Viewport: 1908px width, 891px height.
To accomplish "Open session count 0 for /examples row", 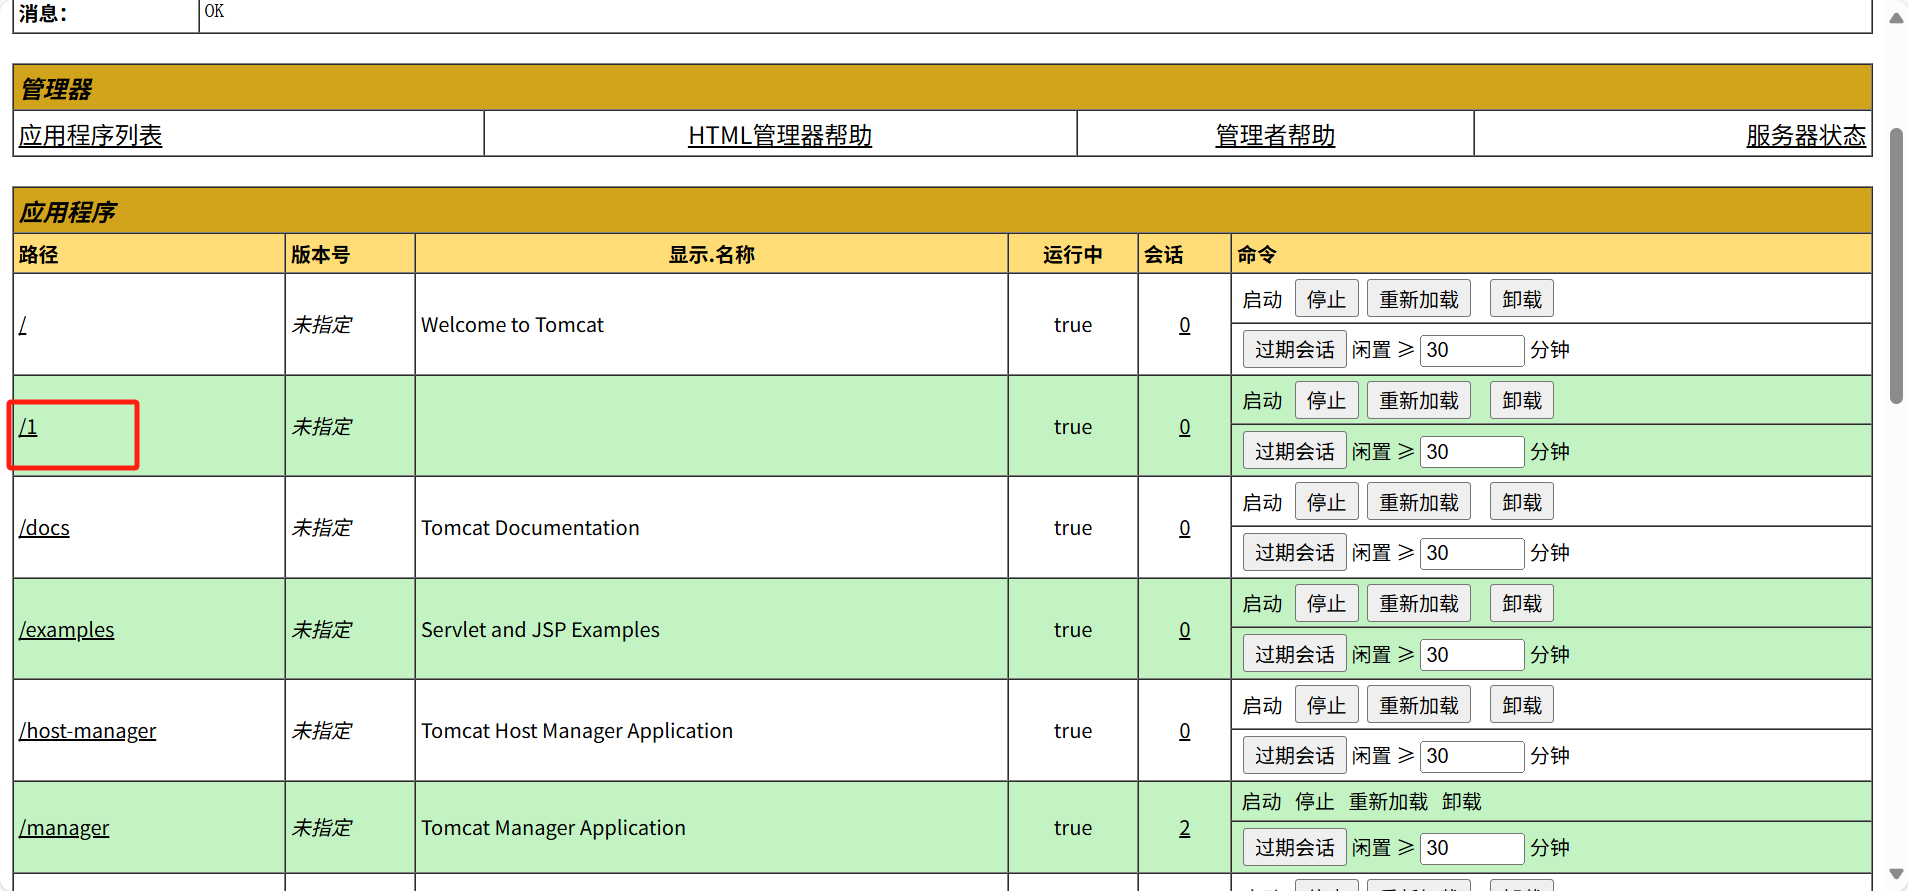I will pyautogui.click(x=1184, y=630).
